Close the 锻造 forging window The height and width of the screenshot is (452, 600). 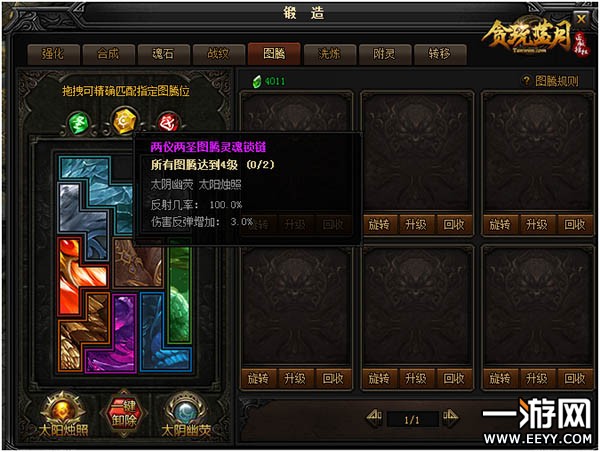(581, 19)
